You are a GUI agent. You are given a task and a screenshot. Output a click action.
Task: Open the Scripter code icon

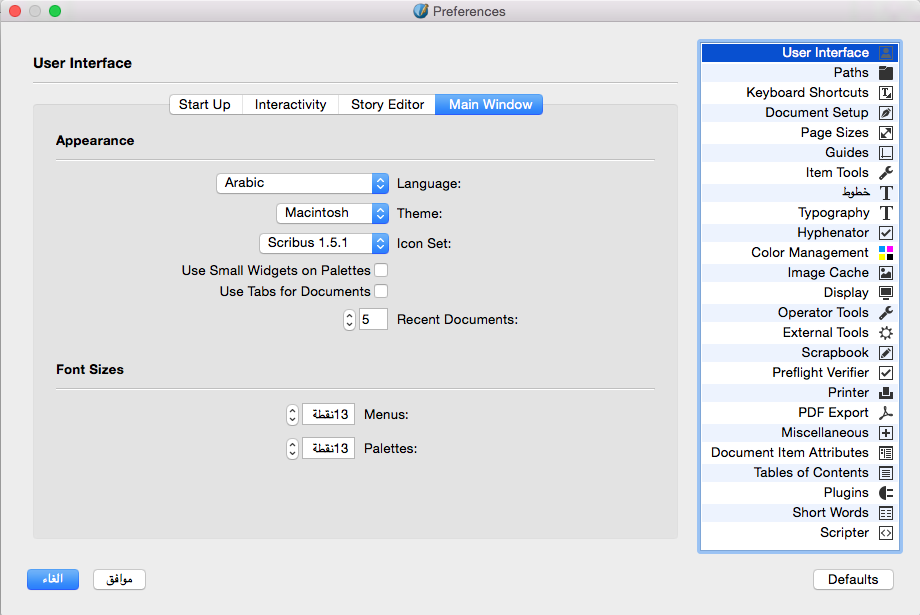885,533
